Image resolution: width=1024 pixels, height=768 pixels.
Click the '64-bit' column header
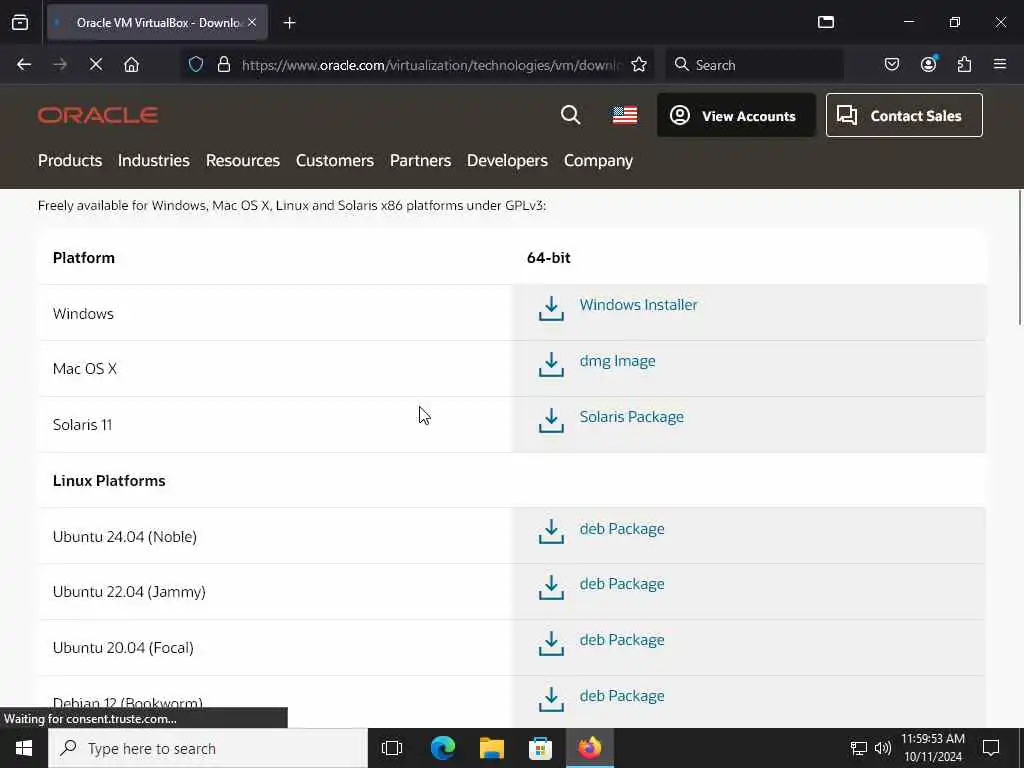click(549, 258)
